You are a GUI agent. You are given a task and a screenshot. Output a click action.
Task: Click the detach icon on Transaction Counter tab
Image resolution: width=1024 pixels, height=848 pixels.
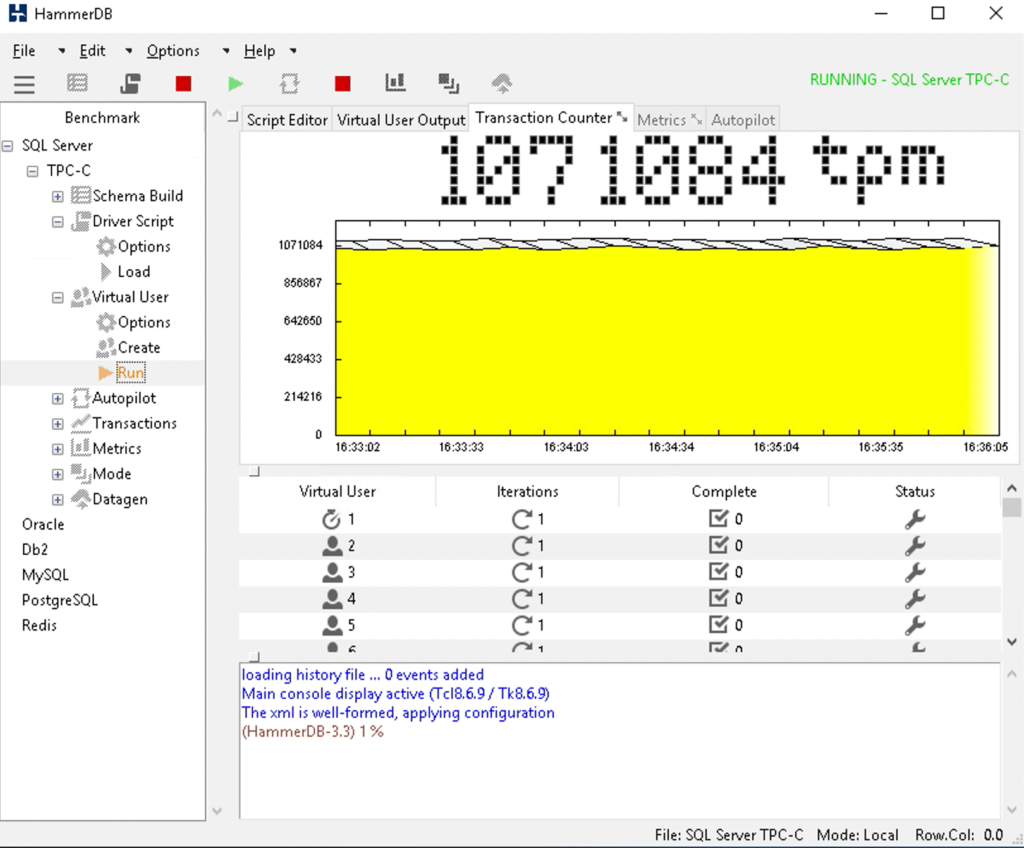coord(622,118)
